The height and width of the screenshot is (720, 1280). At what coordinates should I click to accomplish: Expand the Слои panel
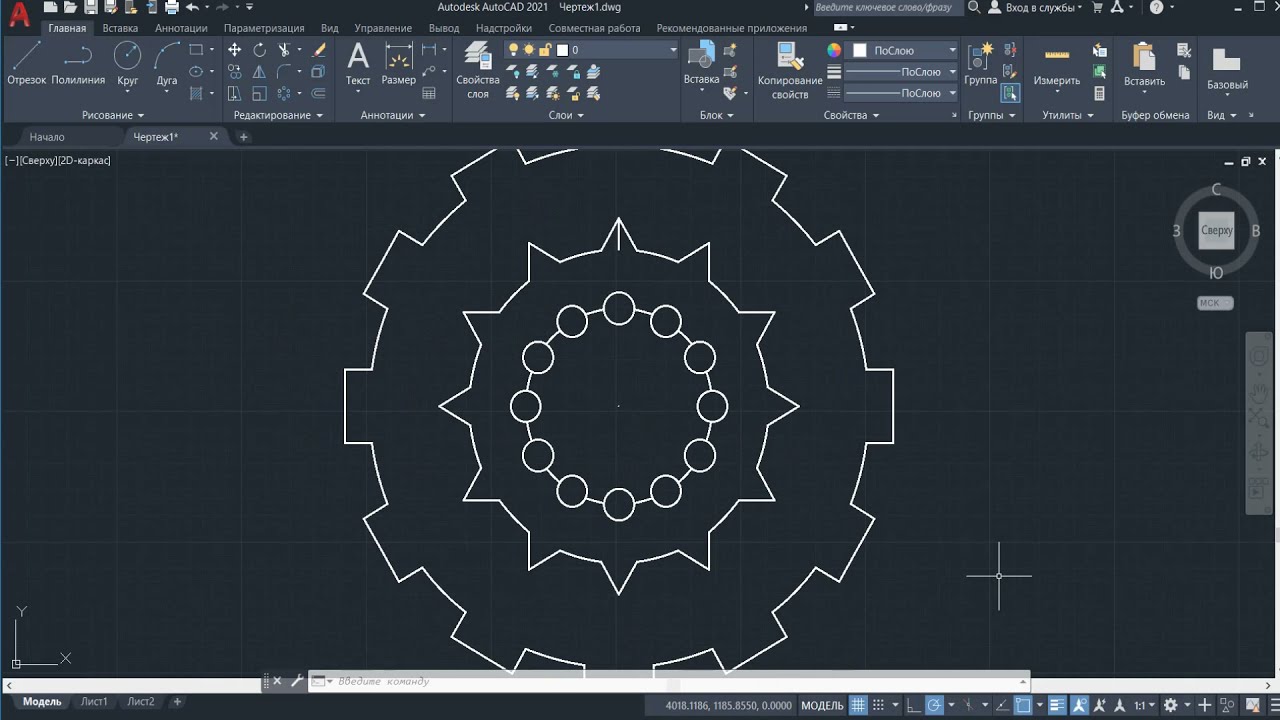tap(566, 115)
